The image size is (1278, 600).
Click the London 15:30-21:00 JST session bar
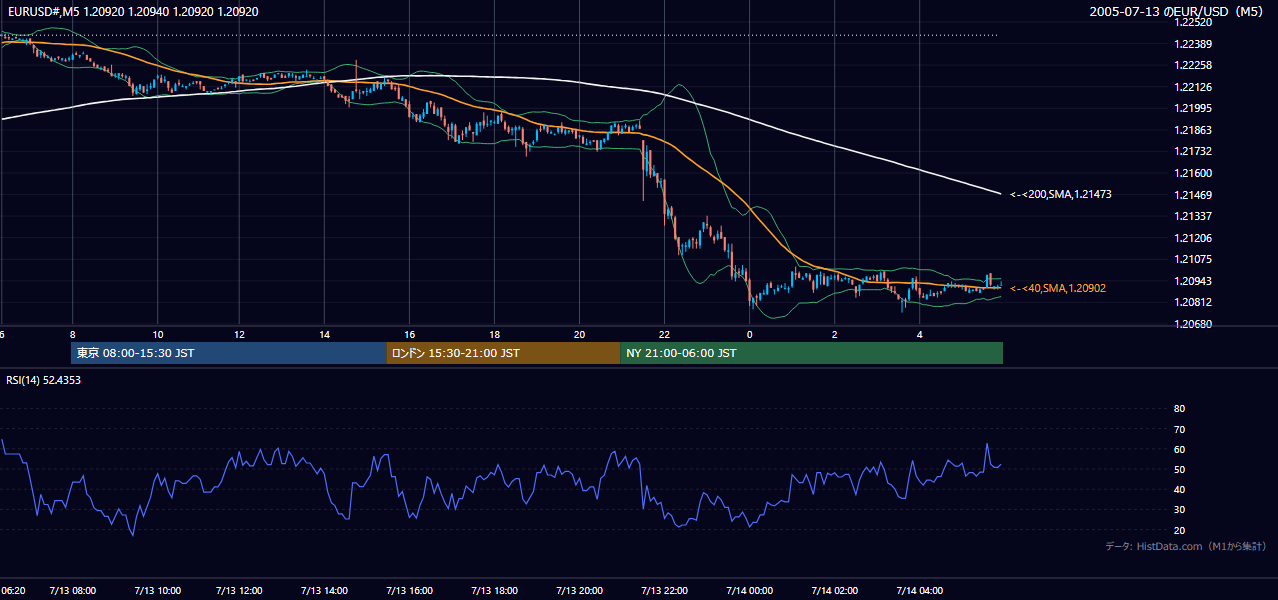[503, 353]
